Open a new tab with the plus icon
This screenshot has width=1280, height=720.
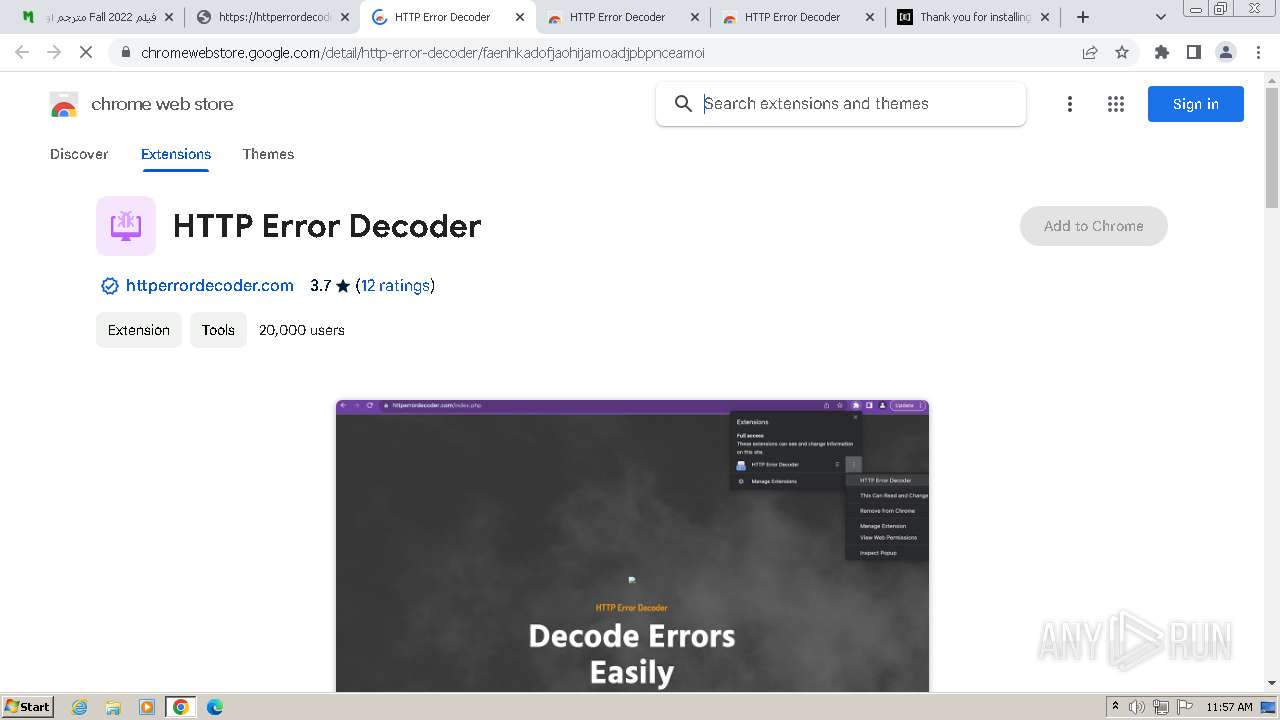[1083, 17]
